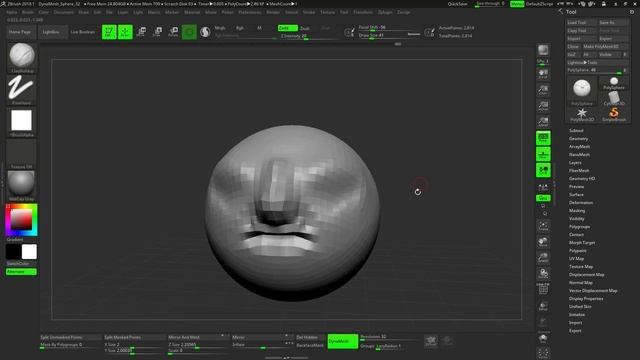Adjust the Draw Size slider
640x360 pixels.
(x=389, y=36)
